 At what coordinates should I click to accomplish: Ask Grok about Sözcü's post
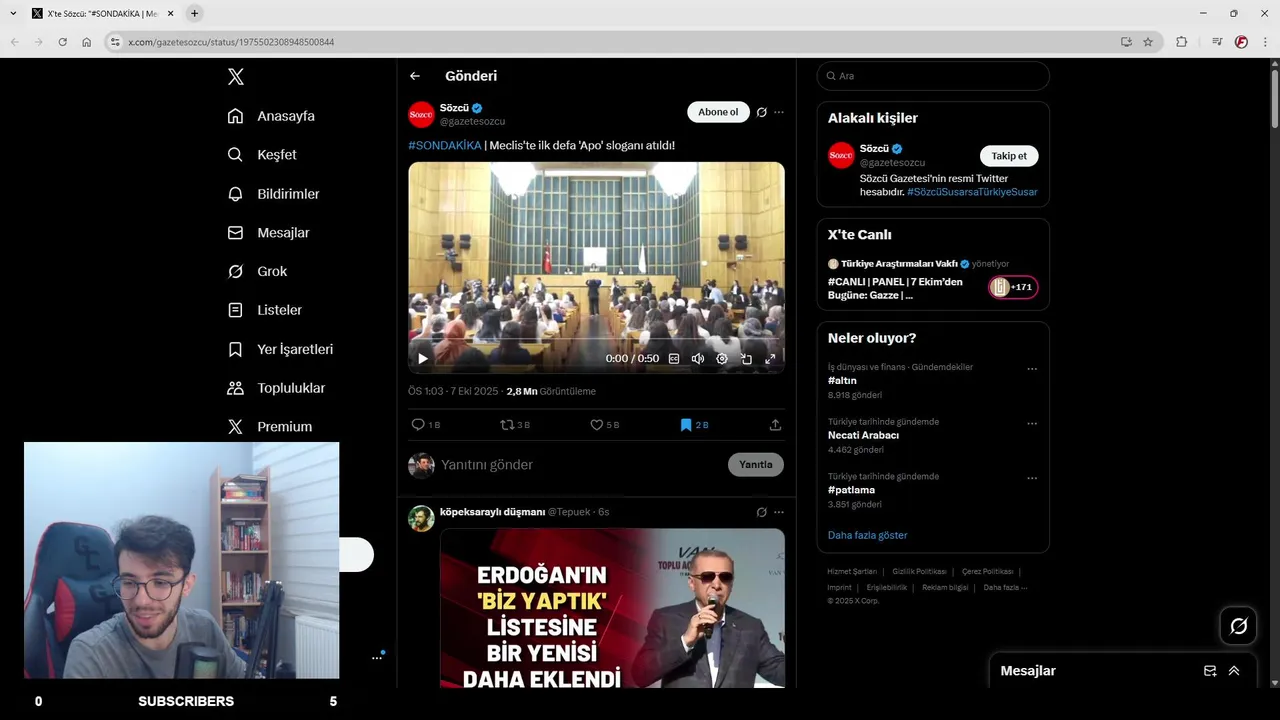click(x=761, y=112)
